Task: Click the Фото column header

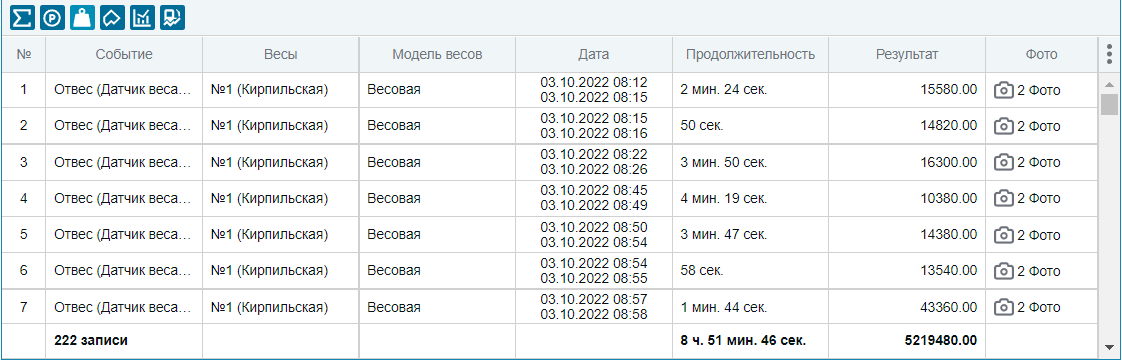Action: pos(1041,54)
